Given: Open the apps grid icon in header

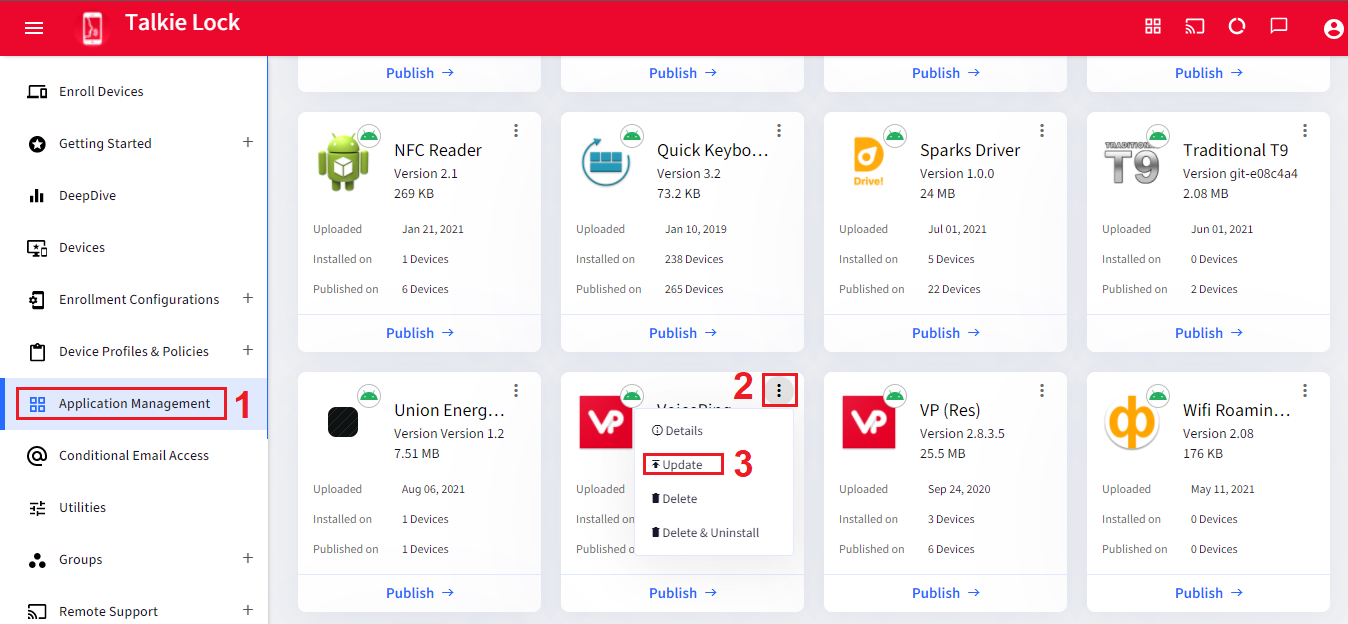Looking at the screenshot, I should (1153, 27).
